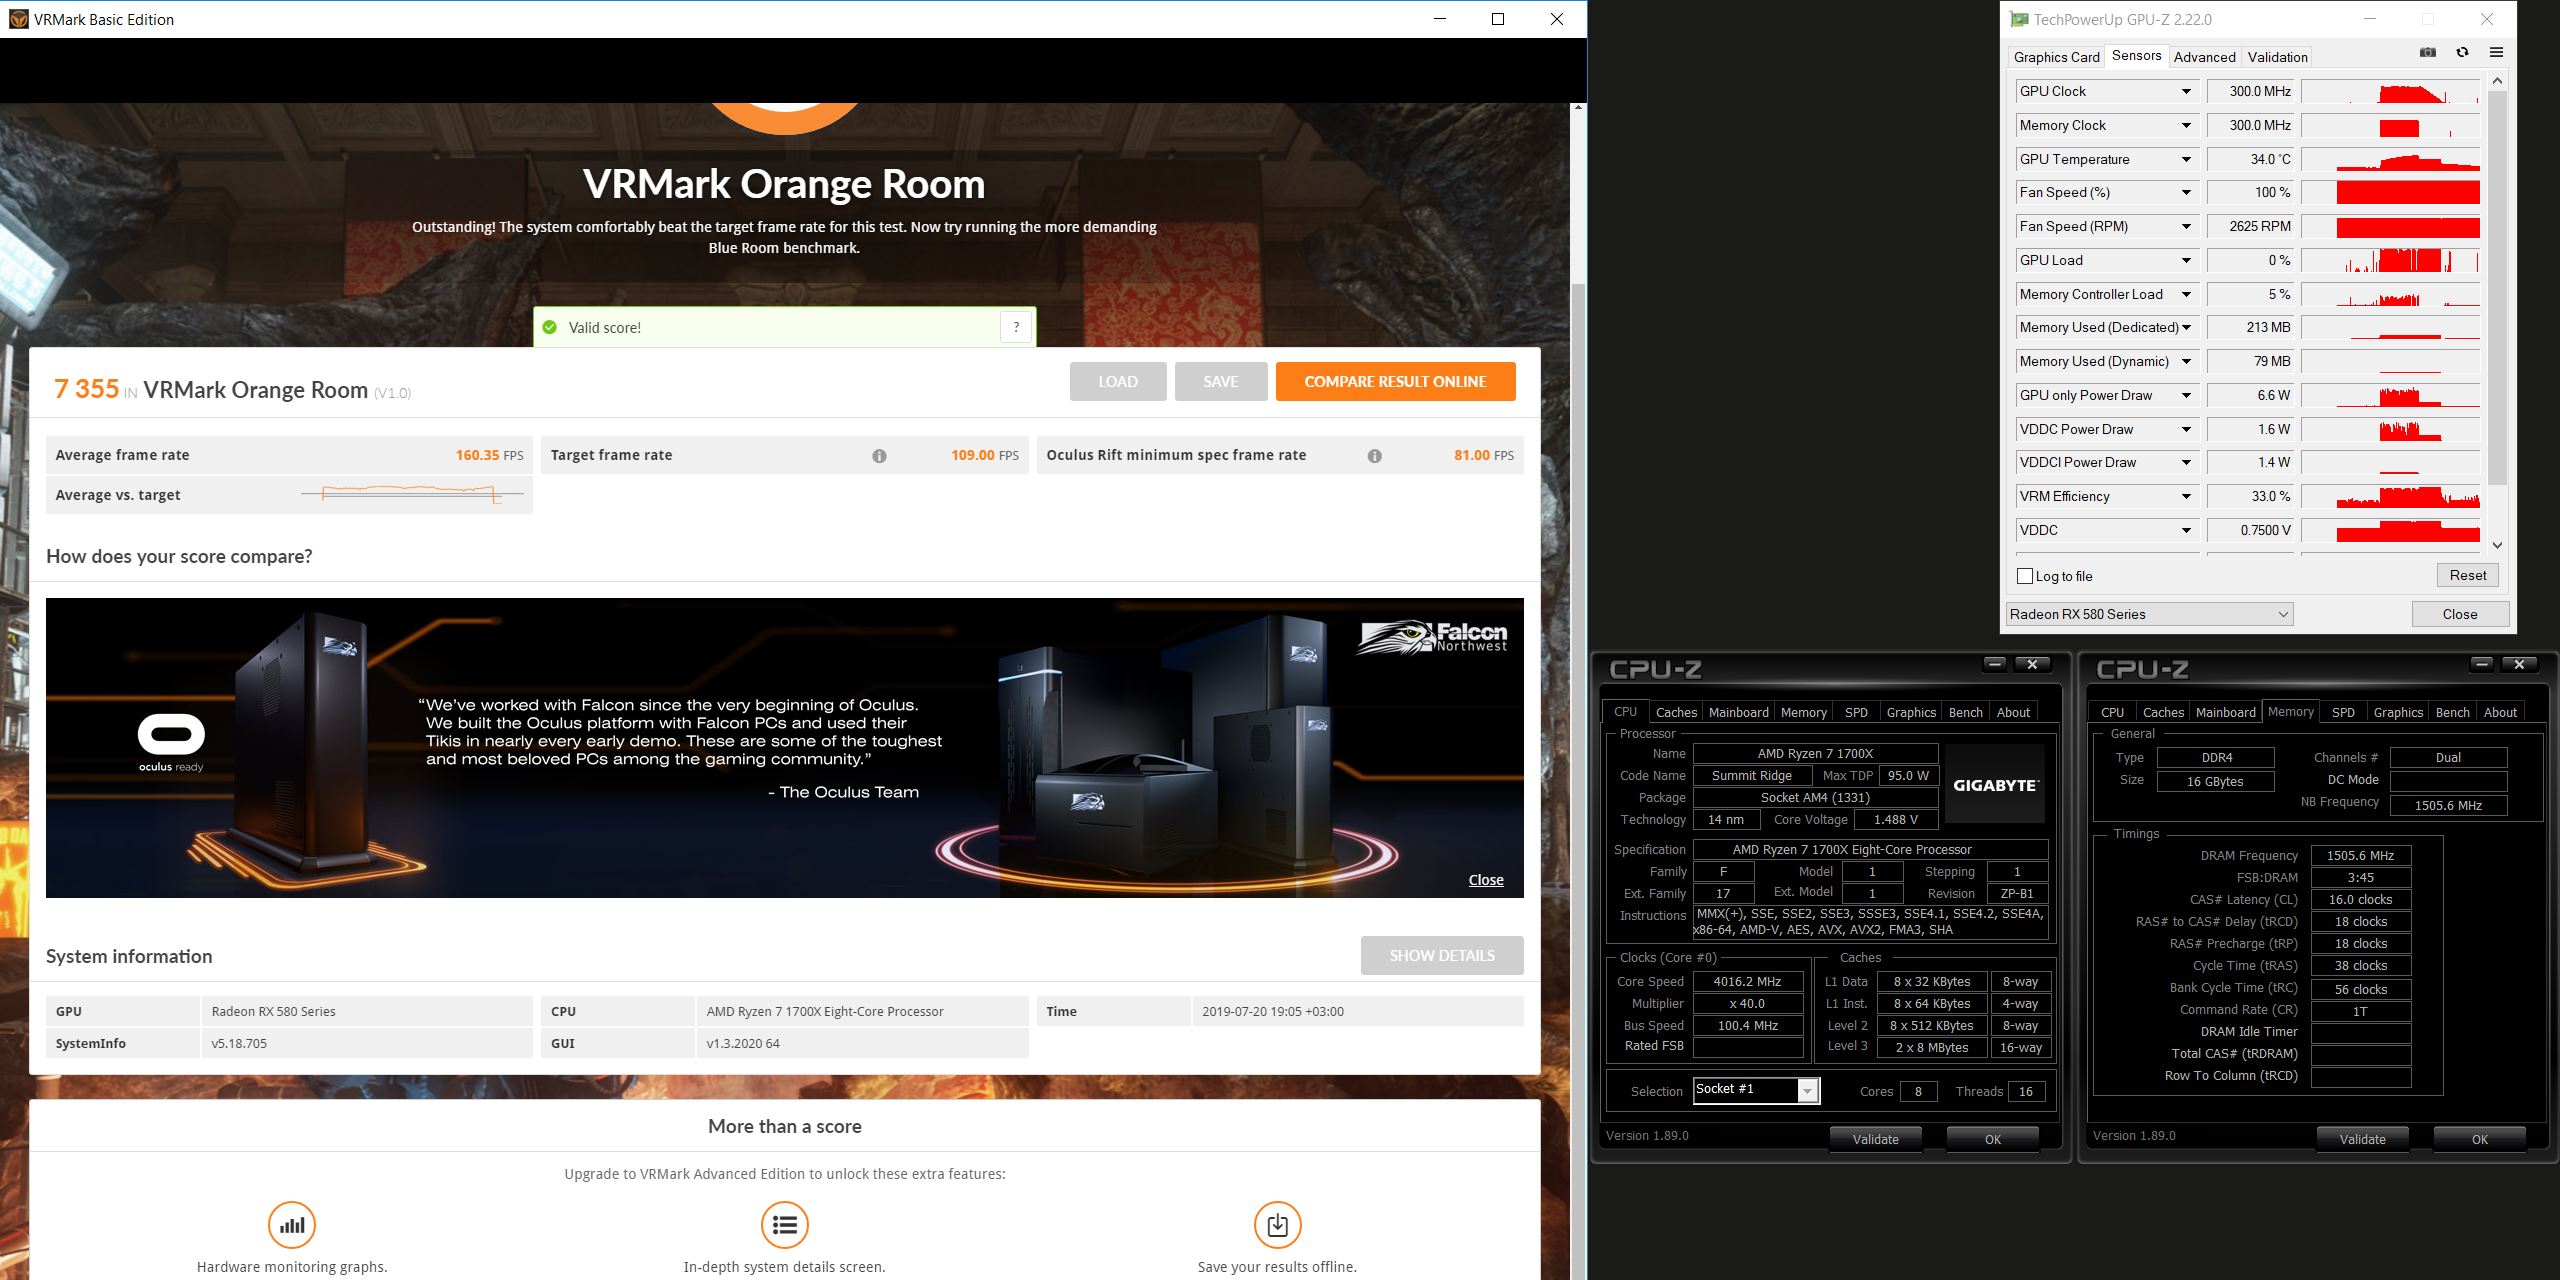Click the SAVE button in VRMark
The width and height of the screenshot is (2560, 1280).
1221,382
